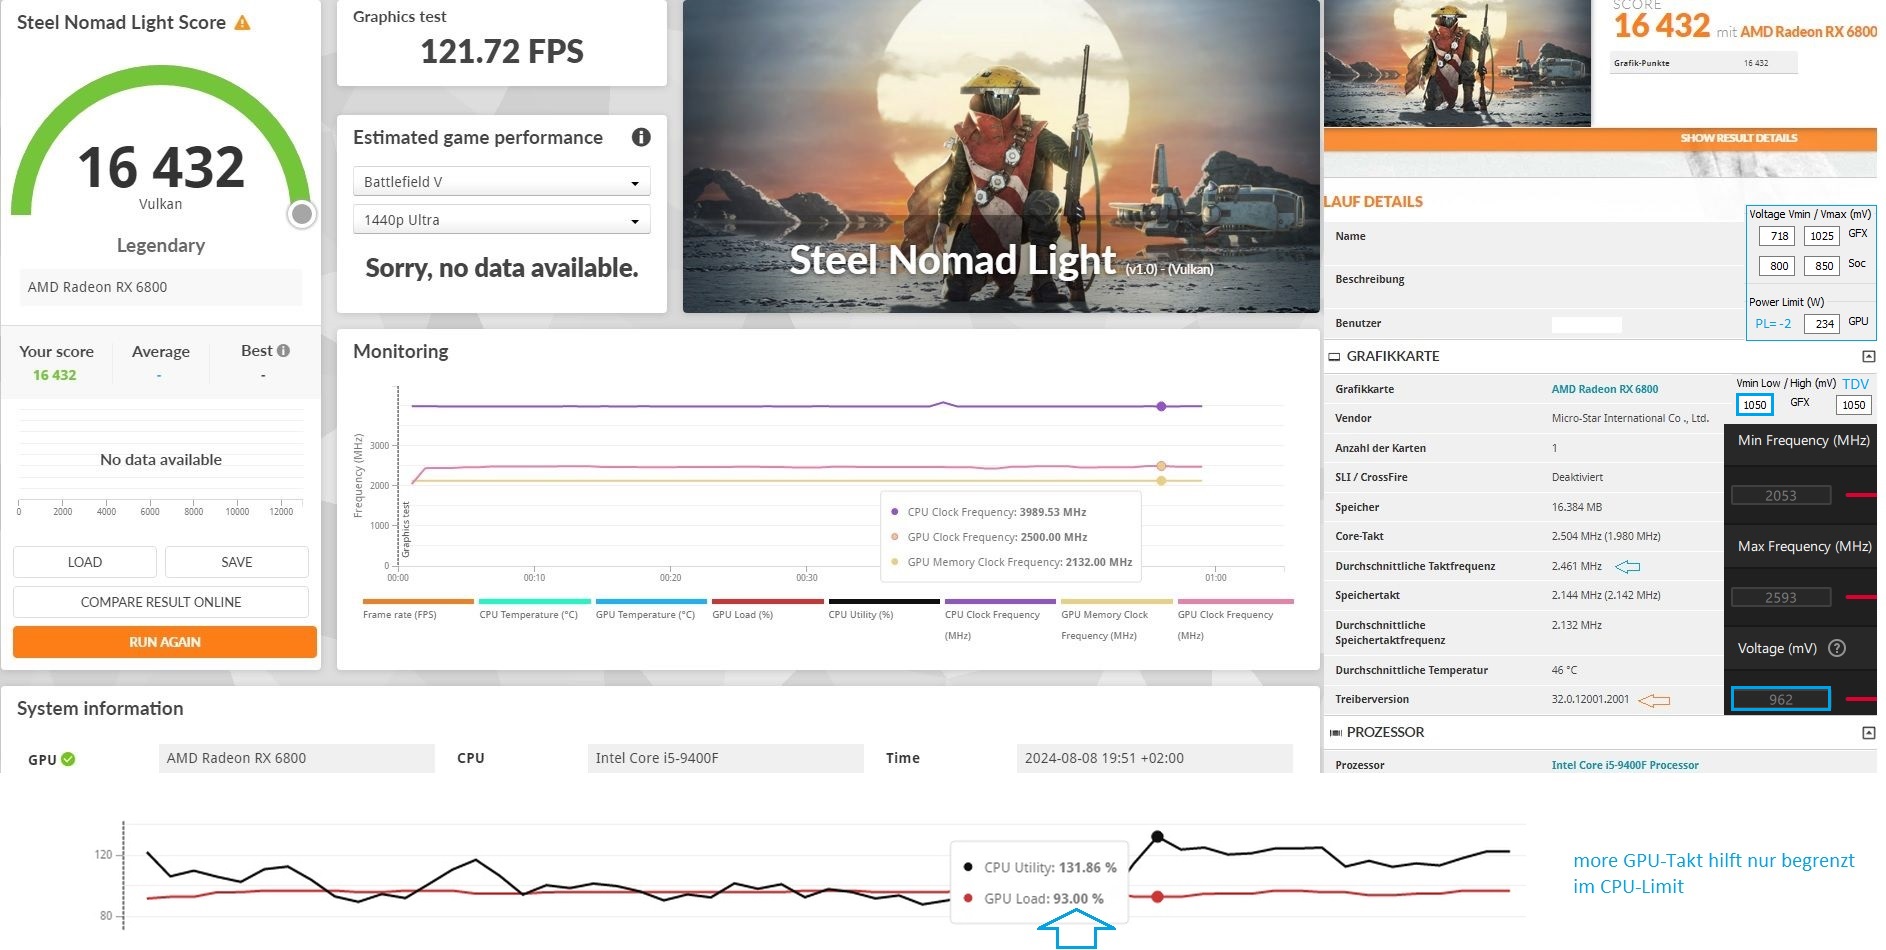
Task: Collapse the PROZESSOR section
Action: coord(1868,733)
